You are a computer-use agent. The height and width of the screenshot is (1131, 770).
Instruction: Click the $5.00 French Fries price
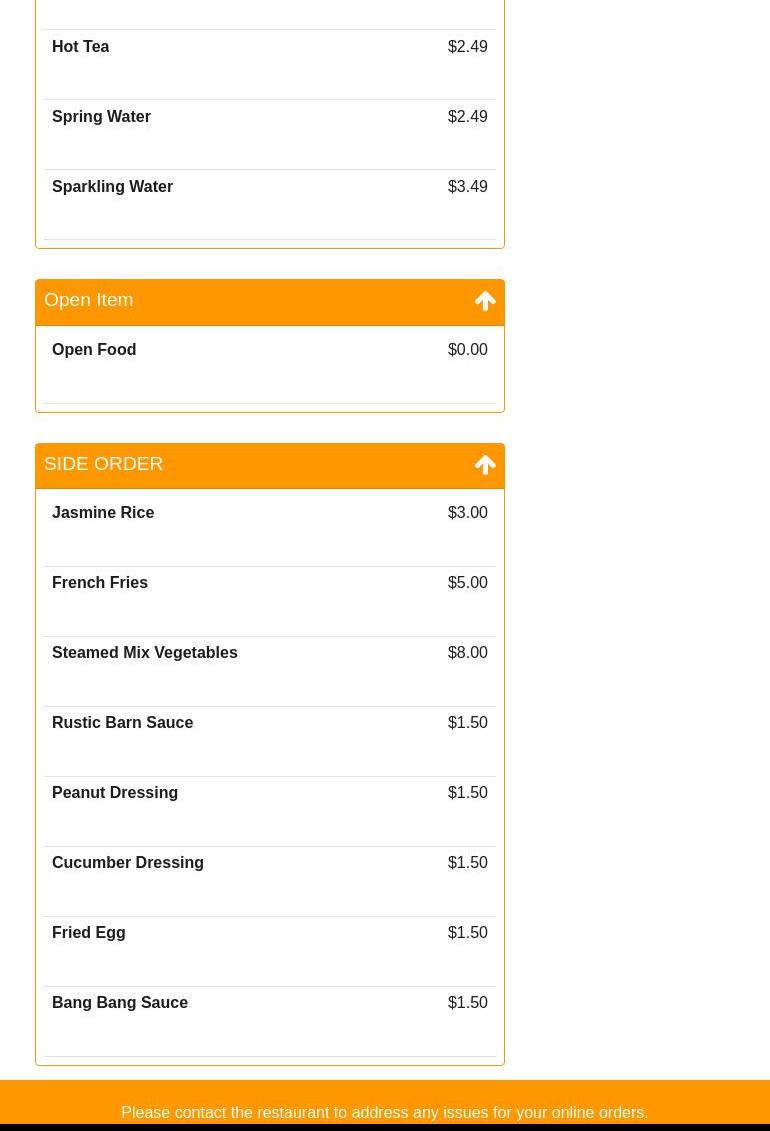467,582
